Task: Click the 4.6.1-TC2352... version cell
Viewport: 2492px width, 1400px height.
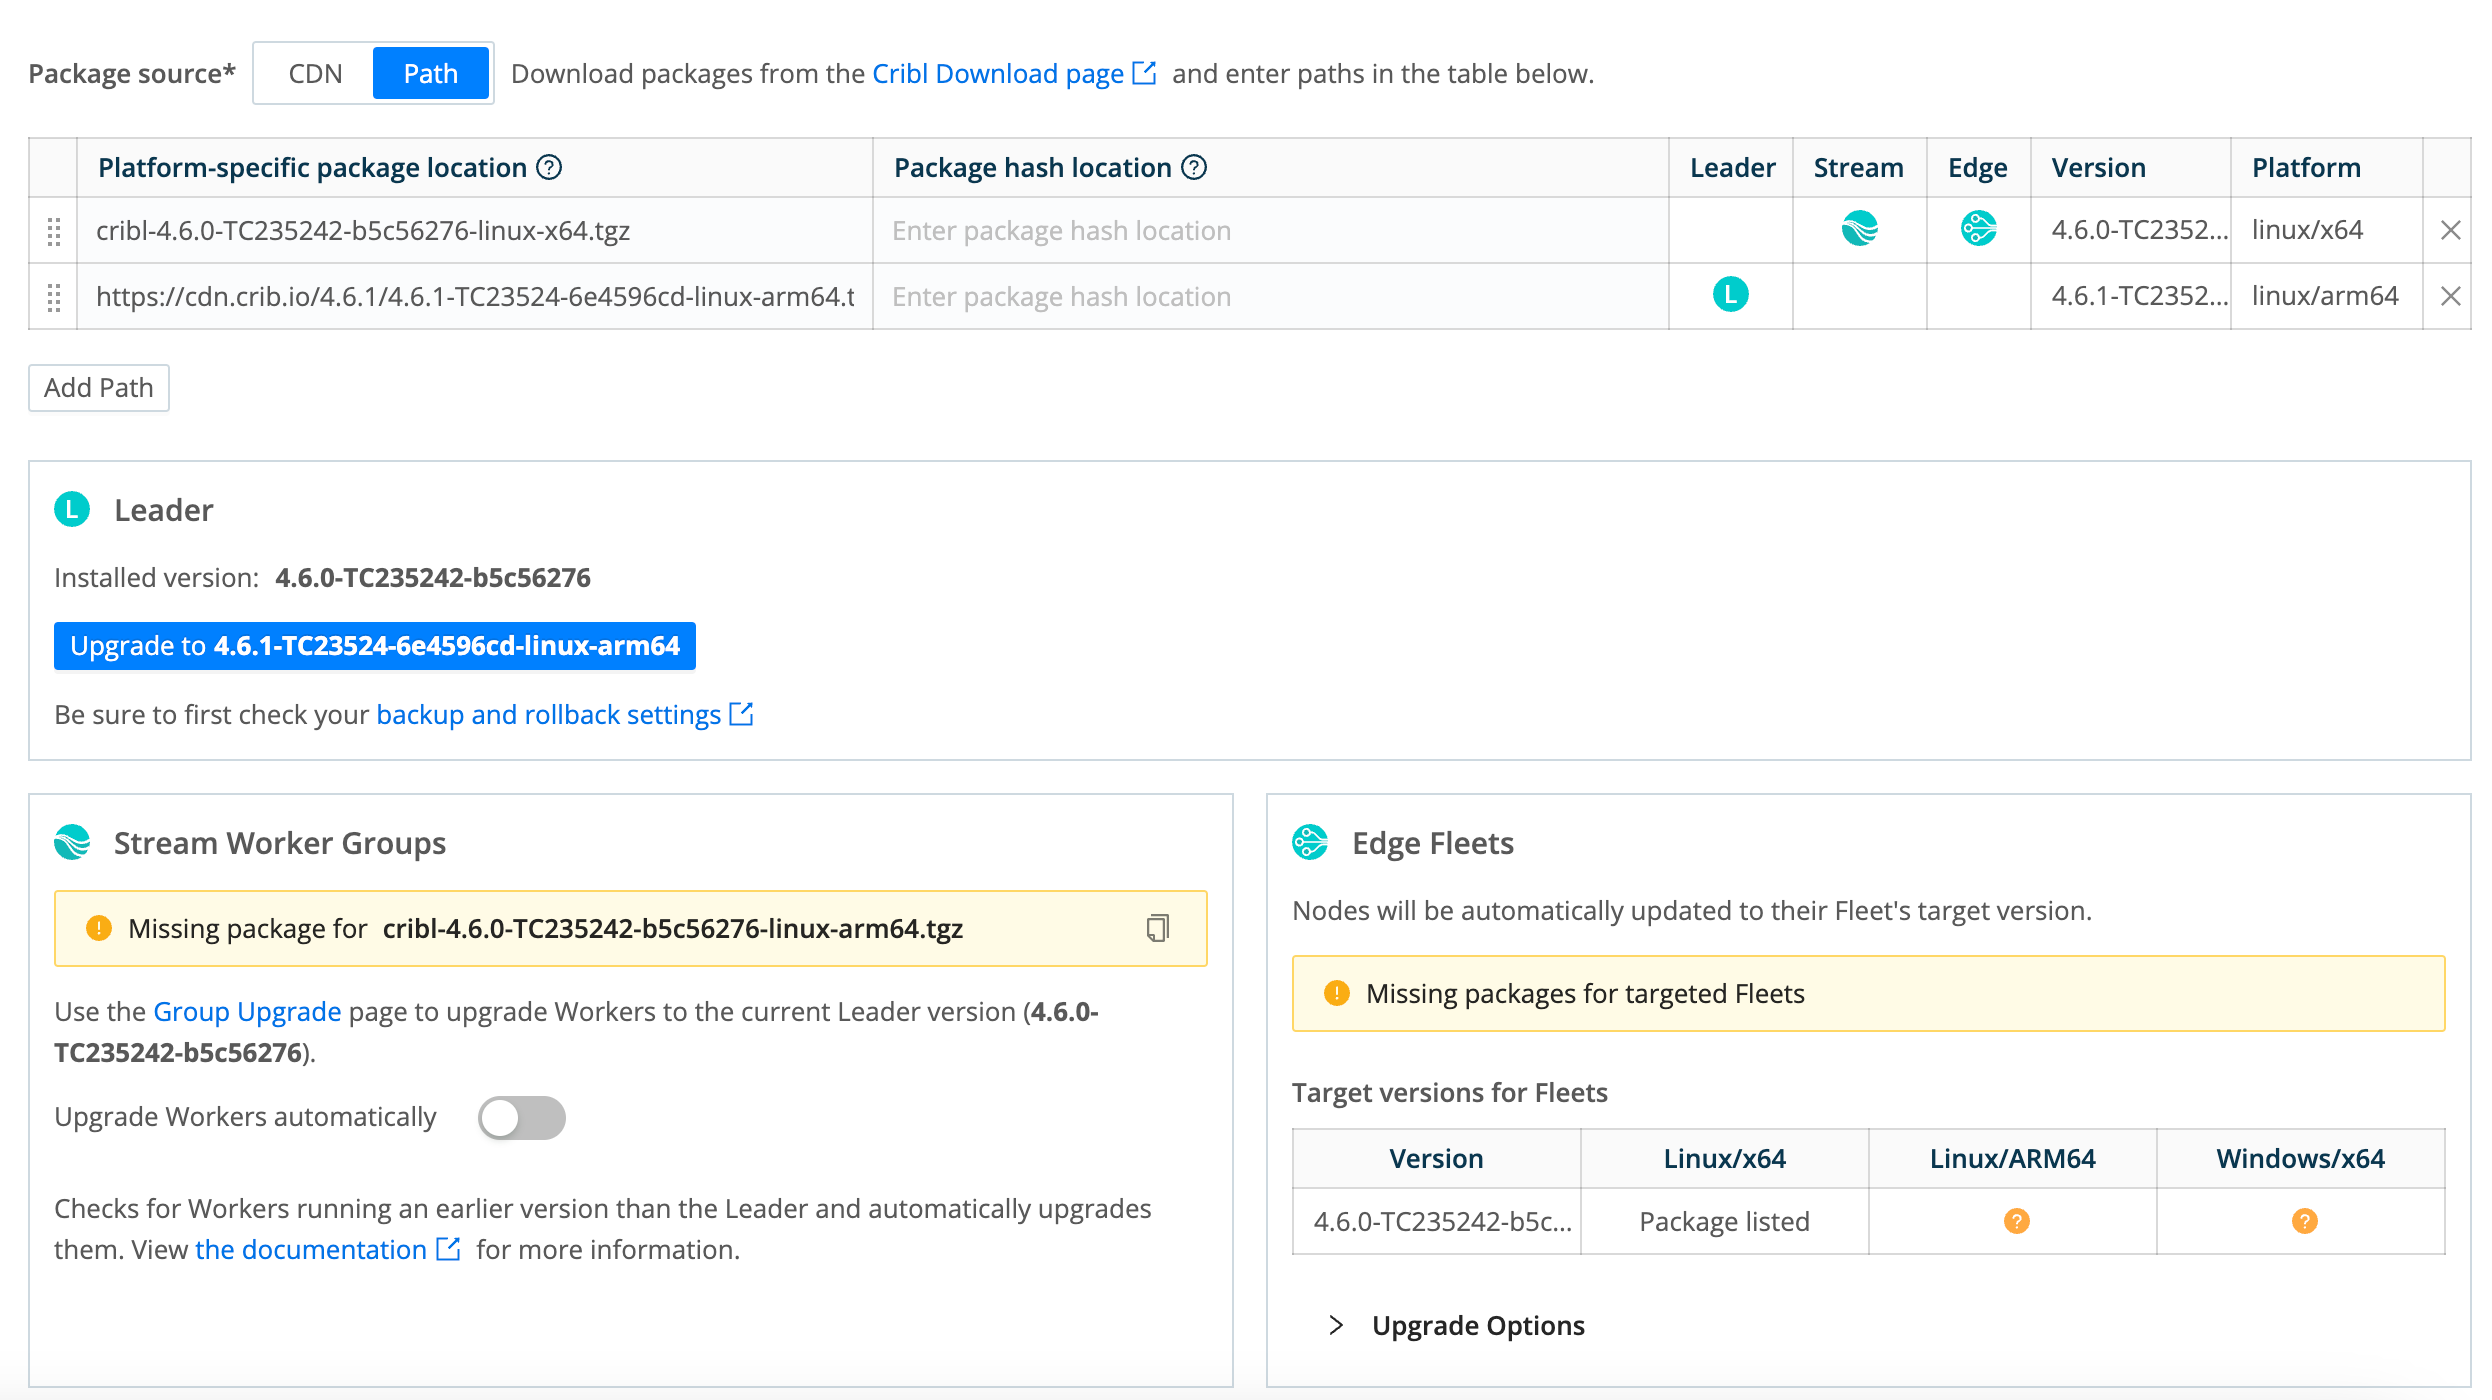Action: [x=2131, y=297]
